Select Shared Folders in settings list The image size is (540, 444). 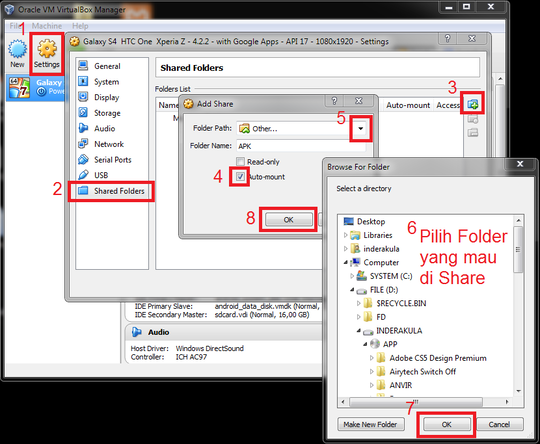pyautogui.click(x=112, y=191)
